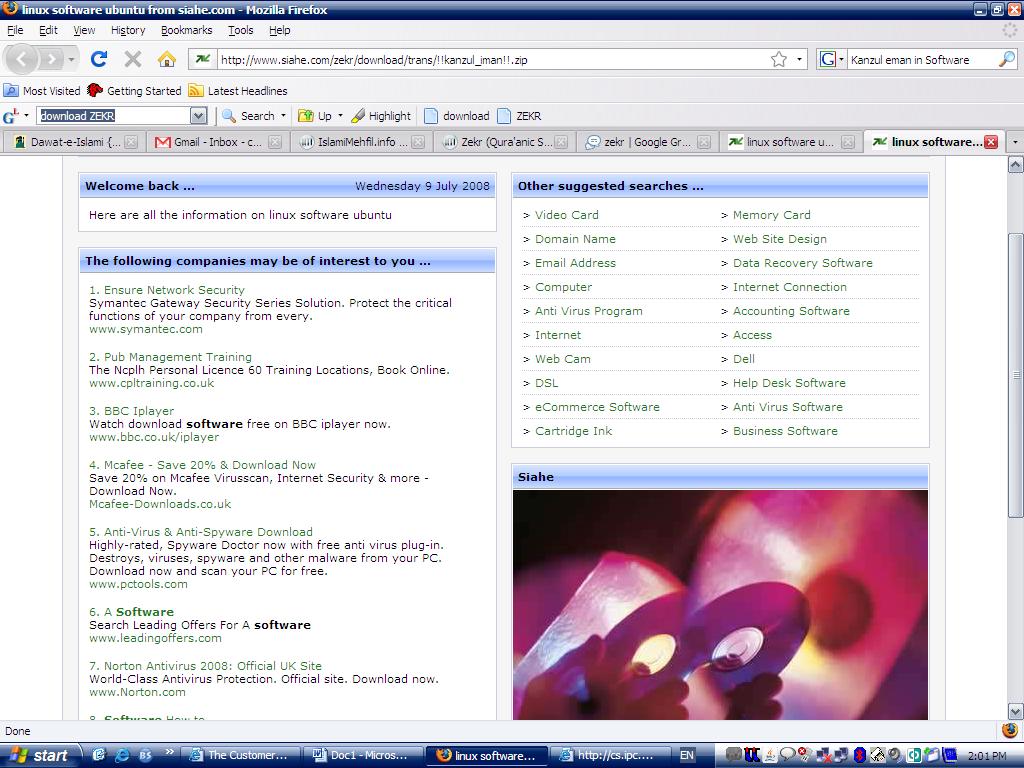Bookmark this page with the star icon
This screenshot has height=768, width=1024.
778,59
